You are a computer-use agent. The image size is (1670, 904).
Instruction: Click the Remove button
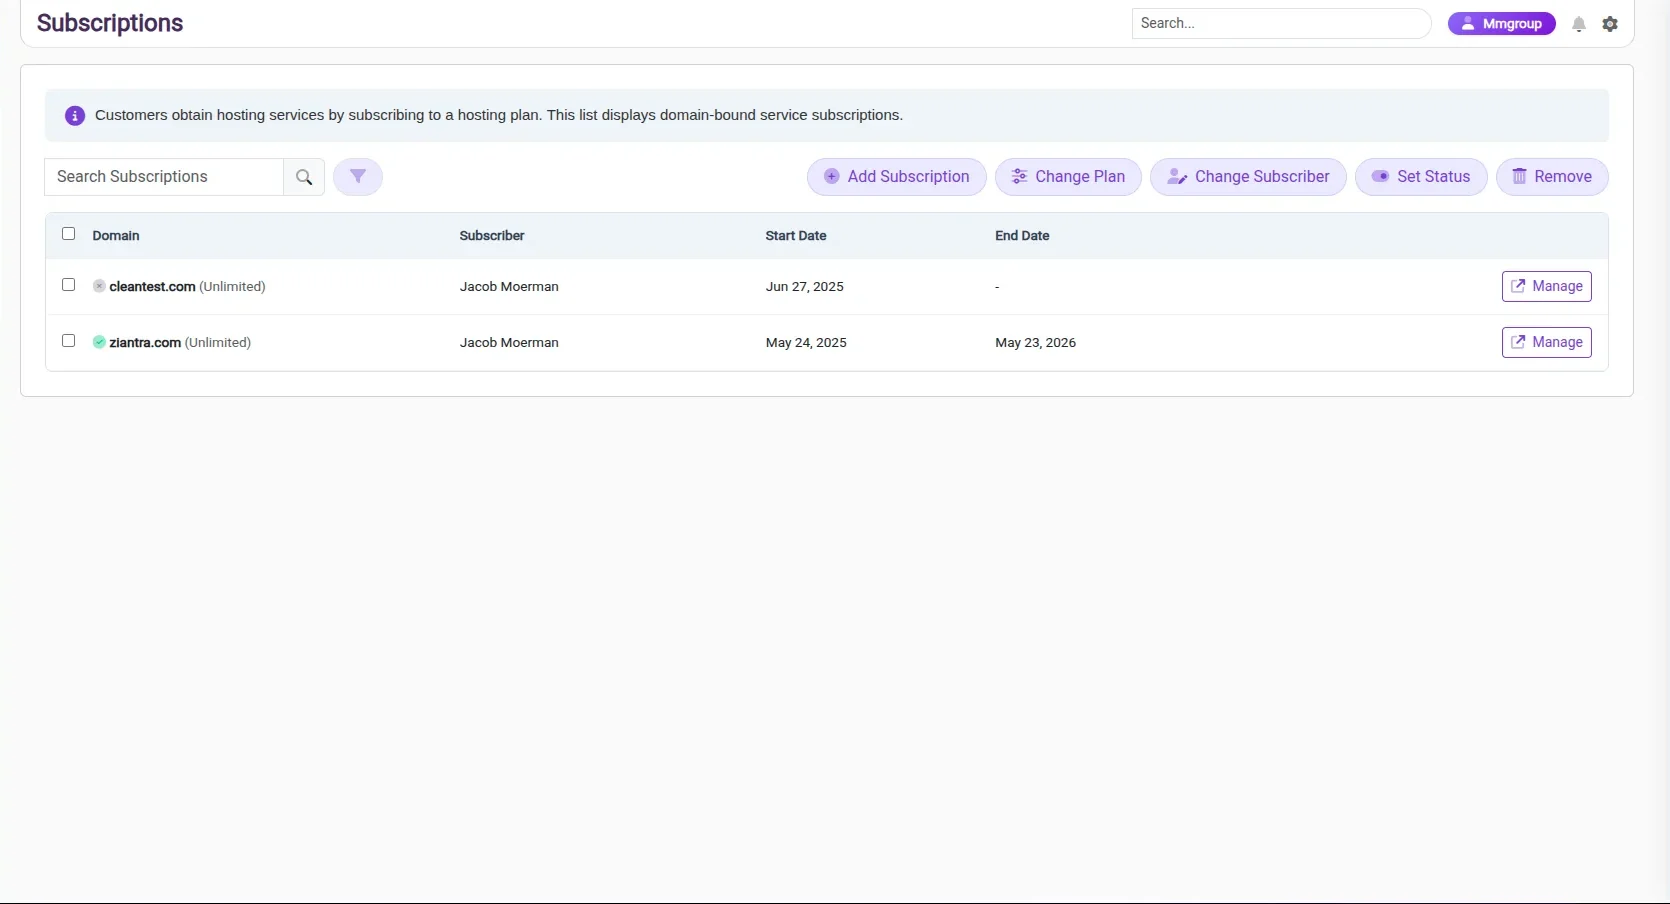pyautogui.click(x=1552, y=177)
